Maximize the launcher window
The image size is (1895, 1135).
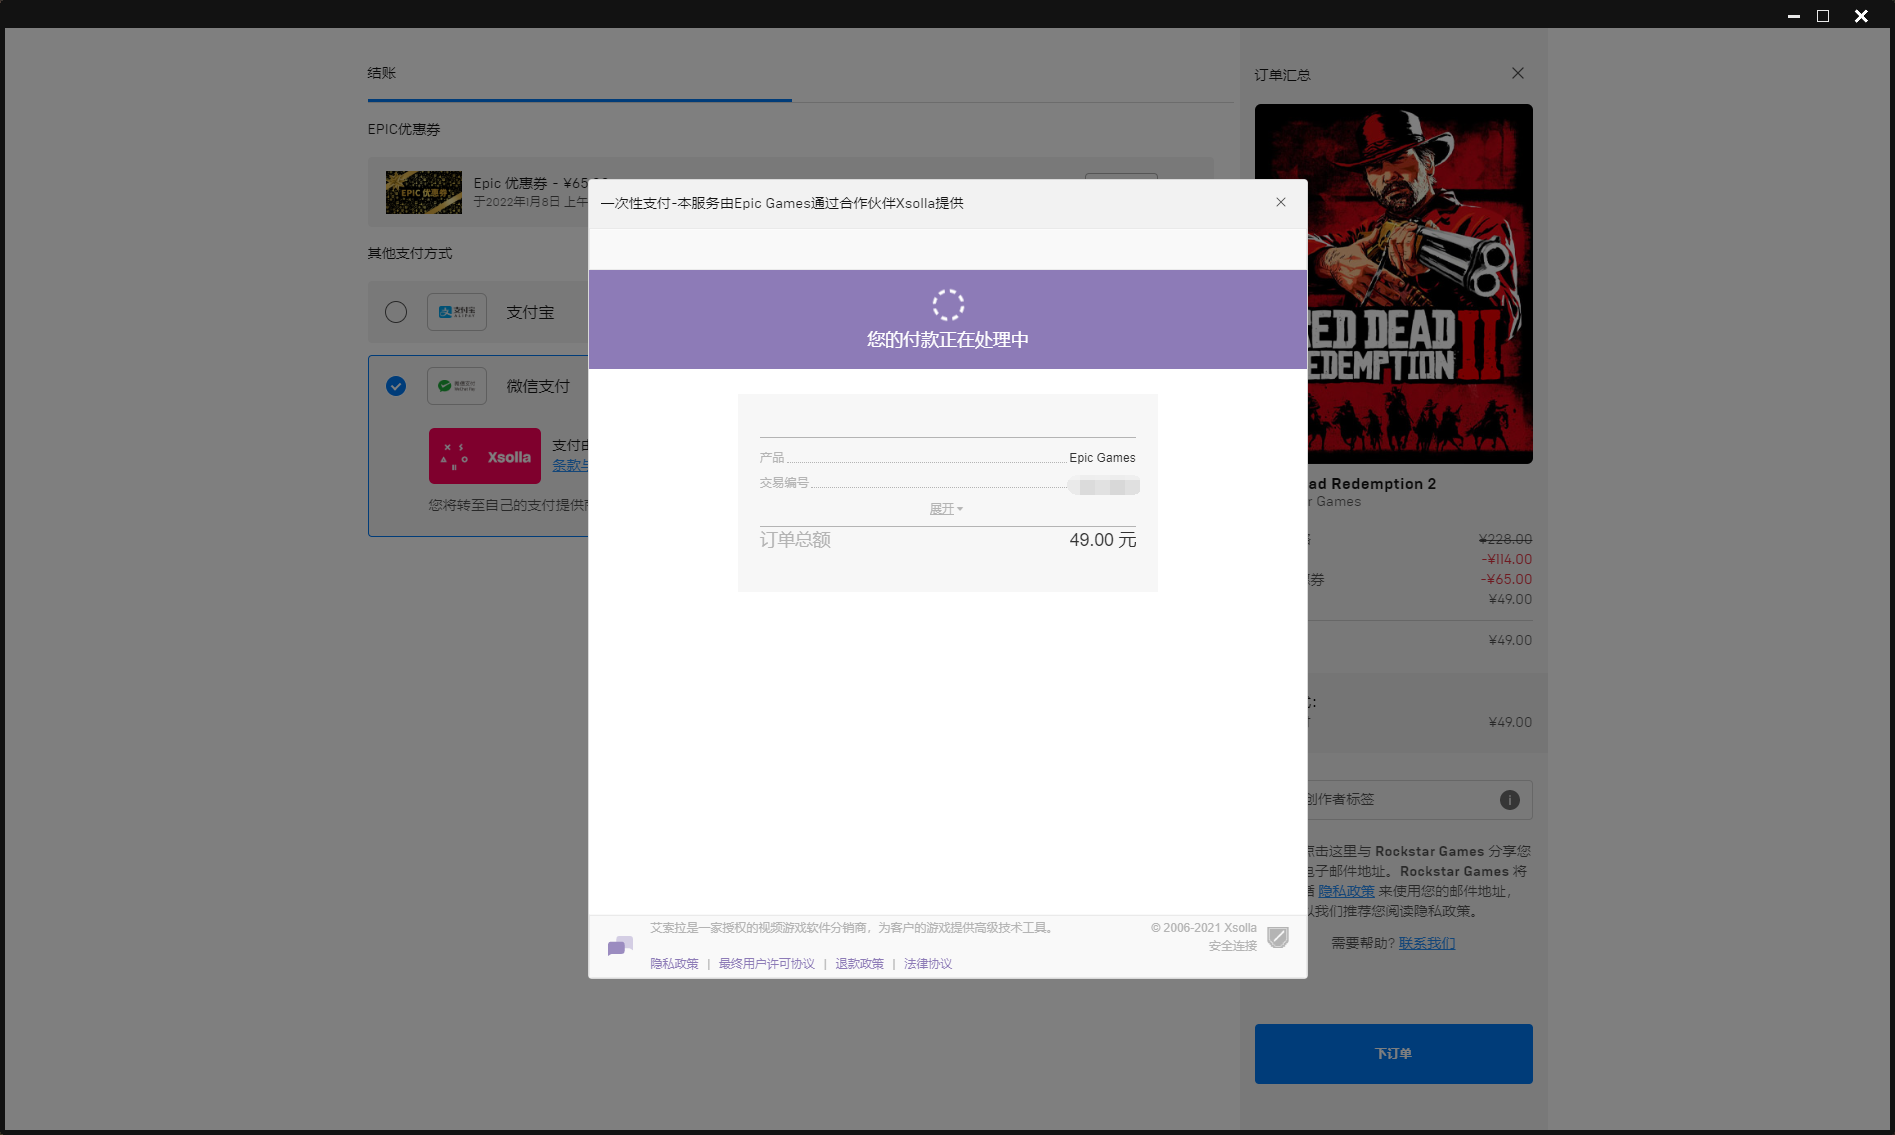[1823, 16]
